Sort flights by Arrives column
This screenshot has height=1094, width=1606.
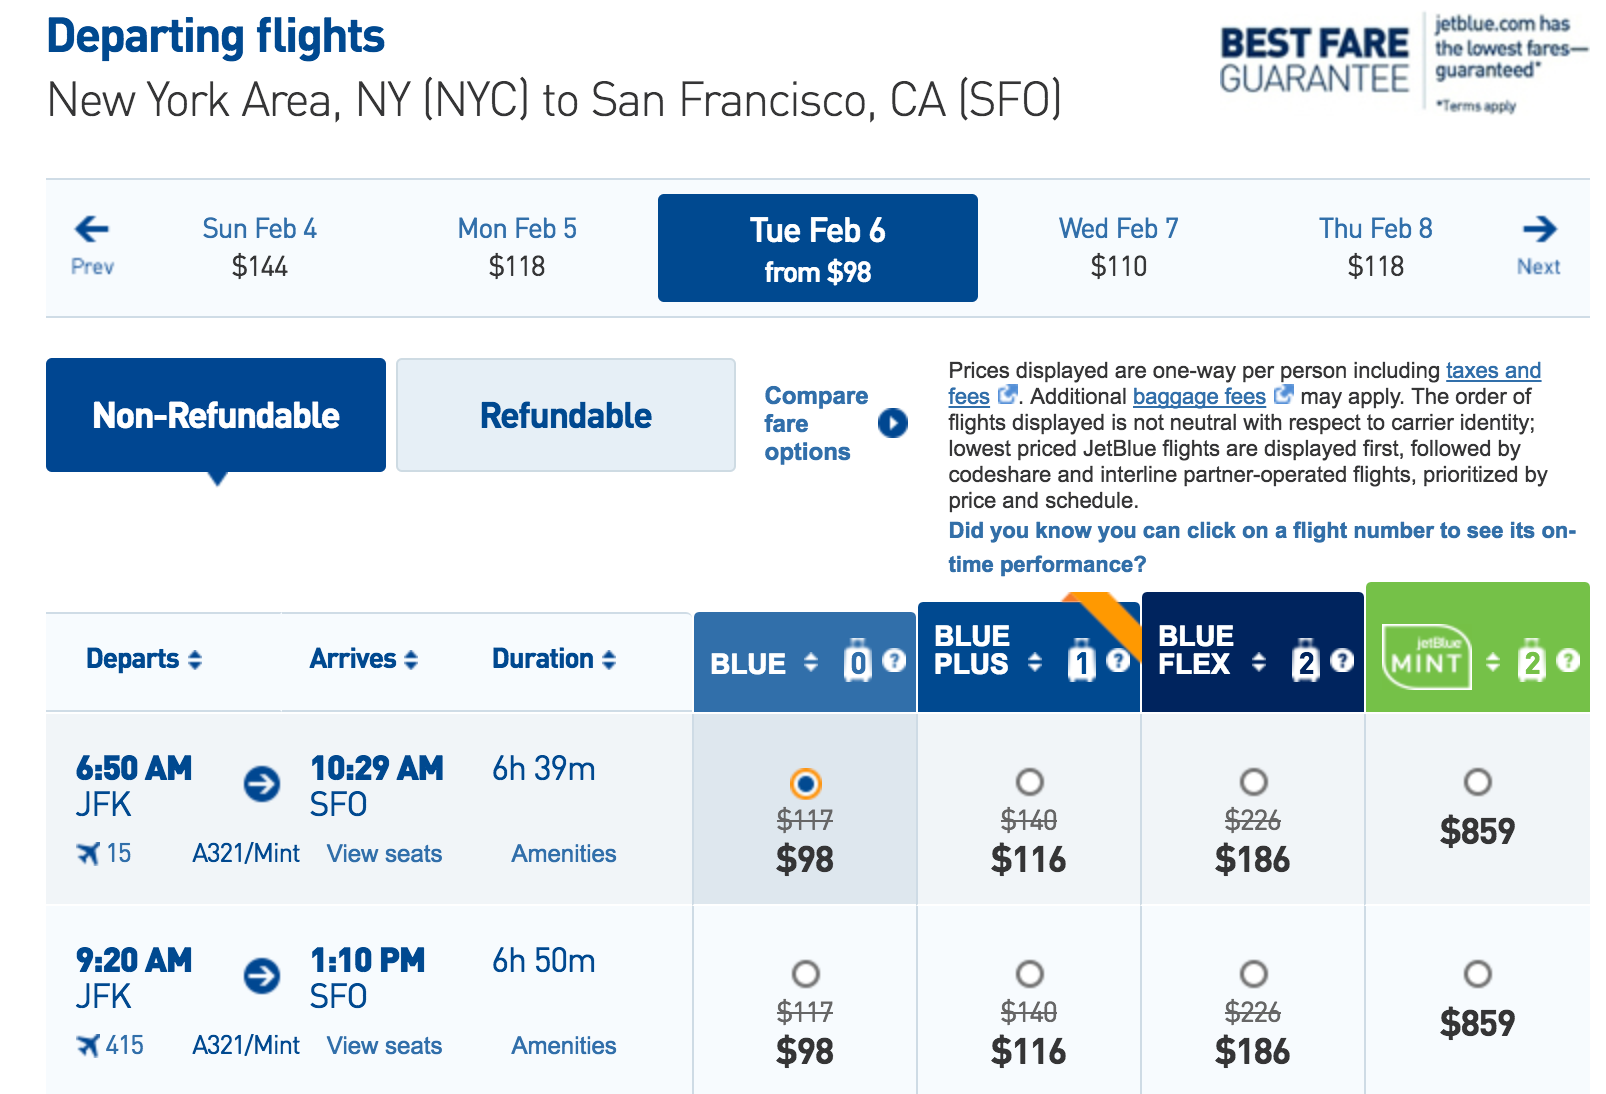click(364, 659)
